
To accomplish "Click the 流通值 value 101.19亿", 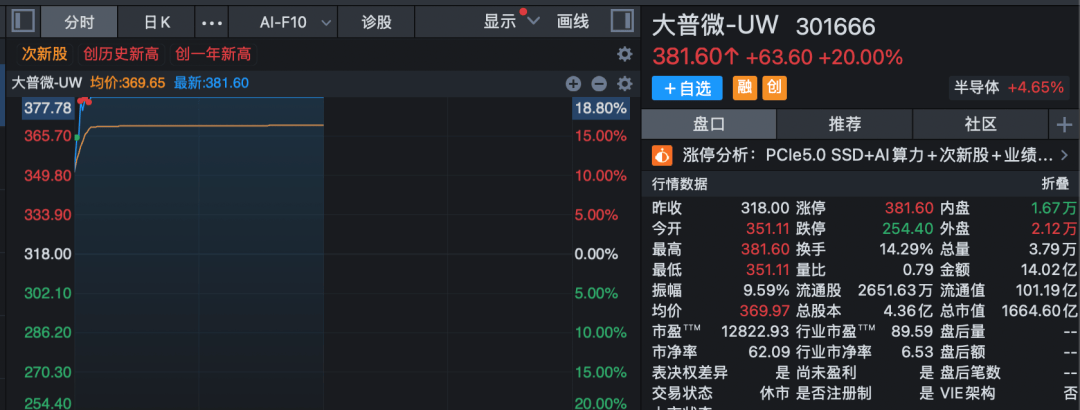I will (1047, 290).
